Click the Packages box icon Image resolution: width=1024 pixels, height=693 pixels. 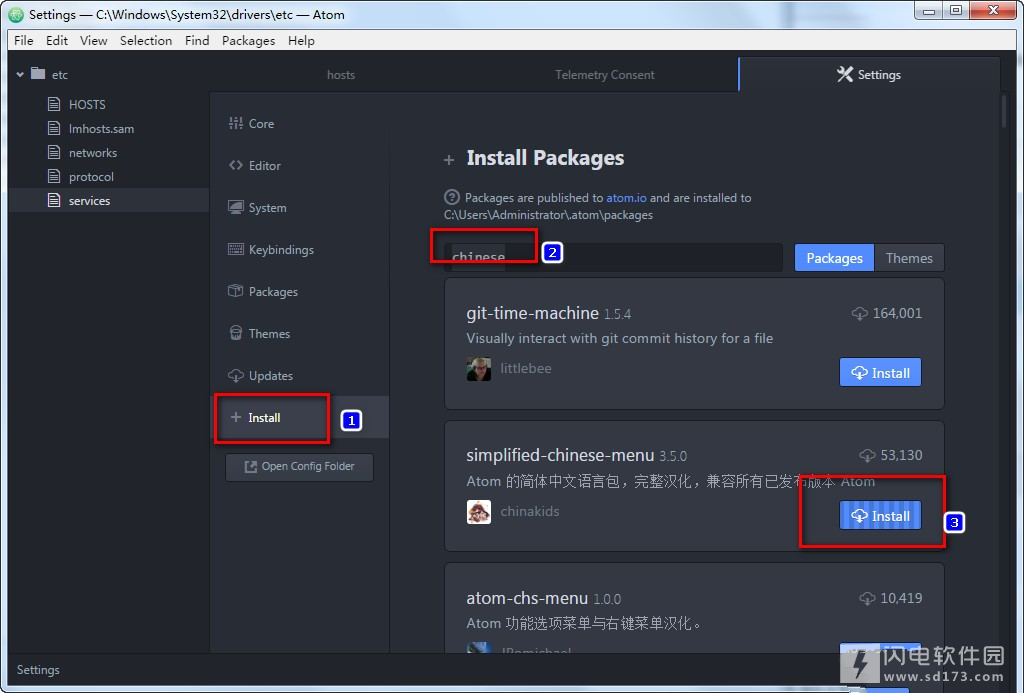[236, 291]
